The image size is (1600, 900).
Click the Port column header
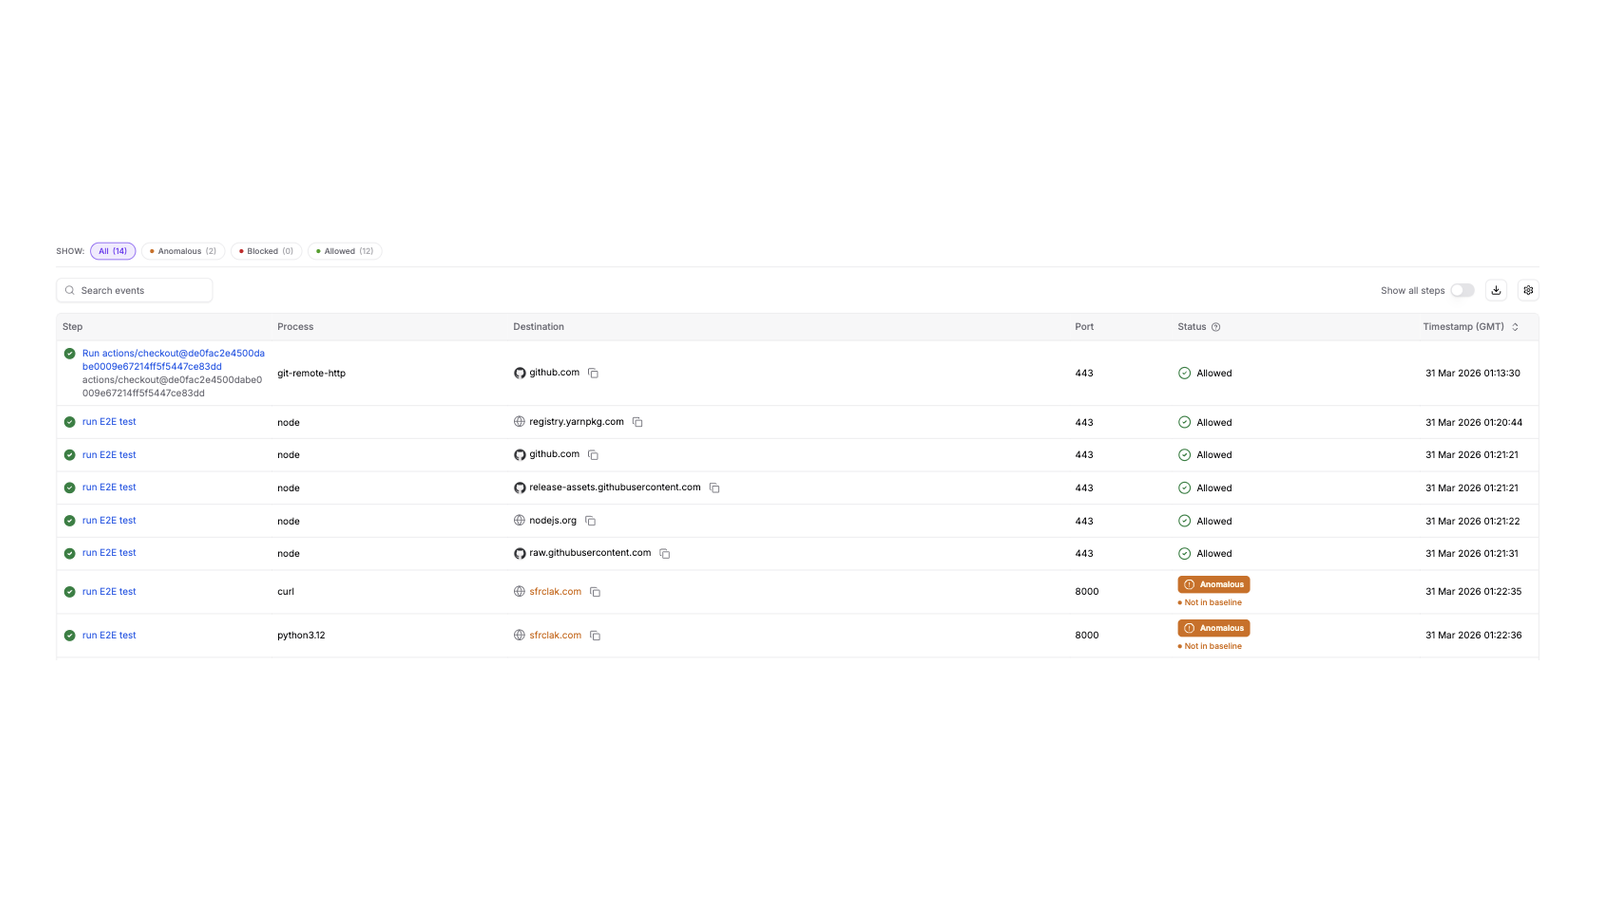coord(1084,327)
